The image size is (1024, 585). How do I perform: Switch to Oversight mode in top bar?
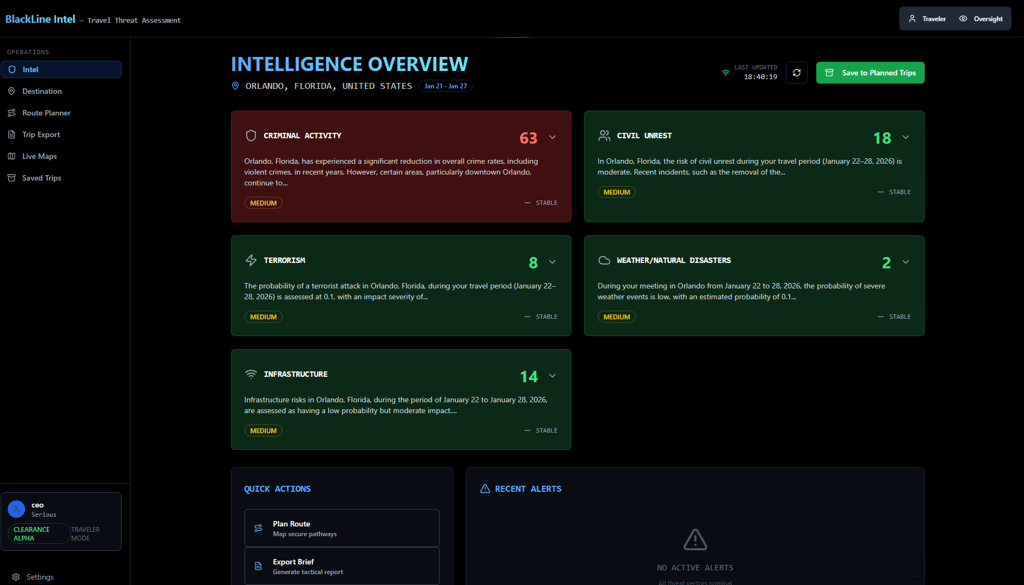[x=981, y=19]
